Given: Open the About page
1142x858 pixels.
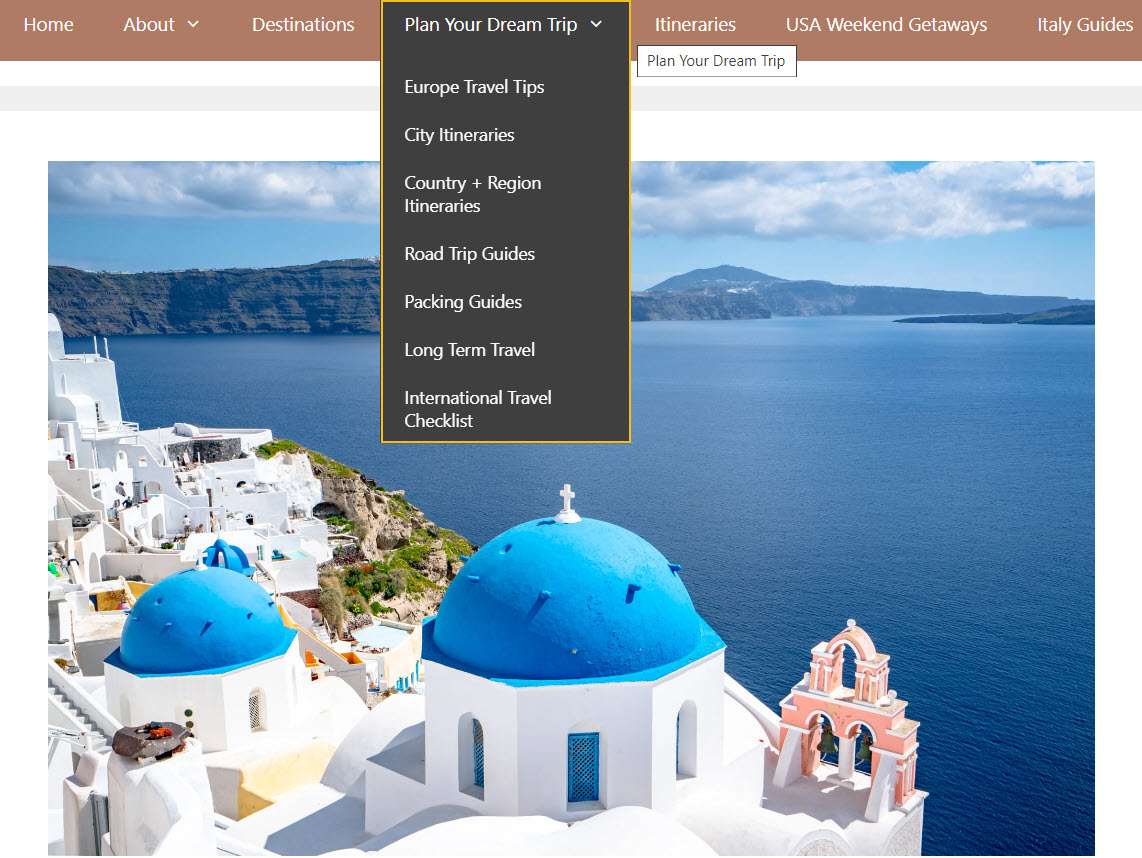Looking at the screenshot, I should coord(148,24).
